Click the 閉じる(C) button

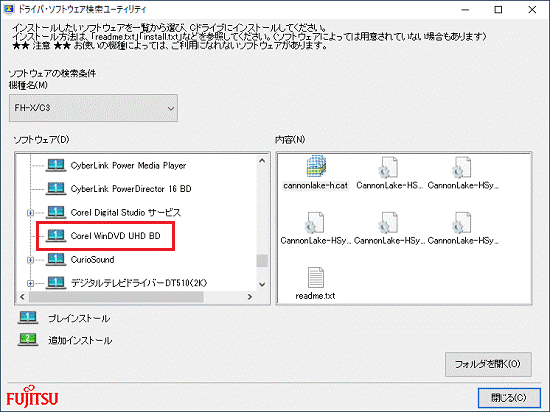coord(509,398)
